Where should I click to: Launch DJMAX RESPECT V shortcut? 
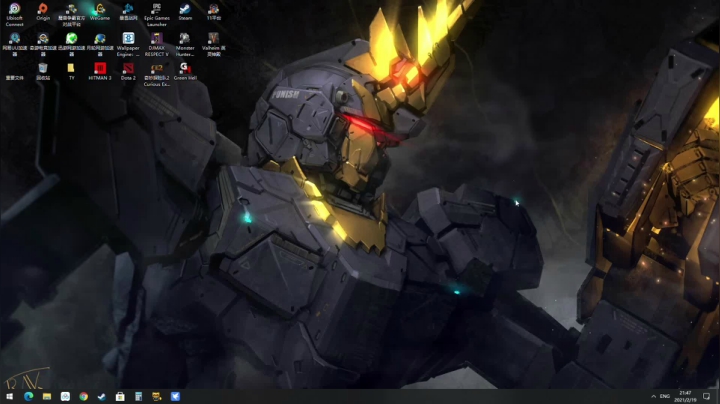(157, 44)
